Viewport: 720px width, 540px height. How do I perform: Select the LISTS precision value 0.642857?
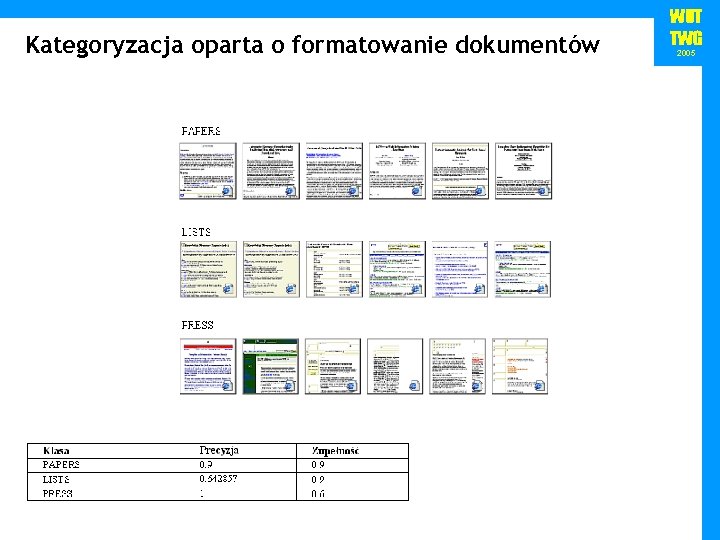coord(218,478)
